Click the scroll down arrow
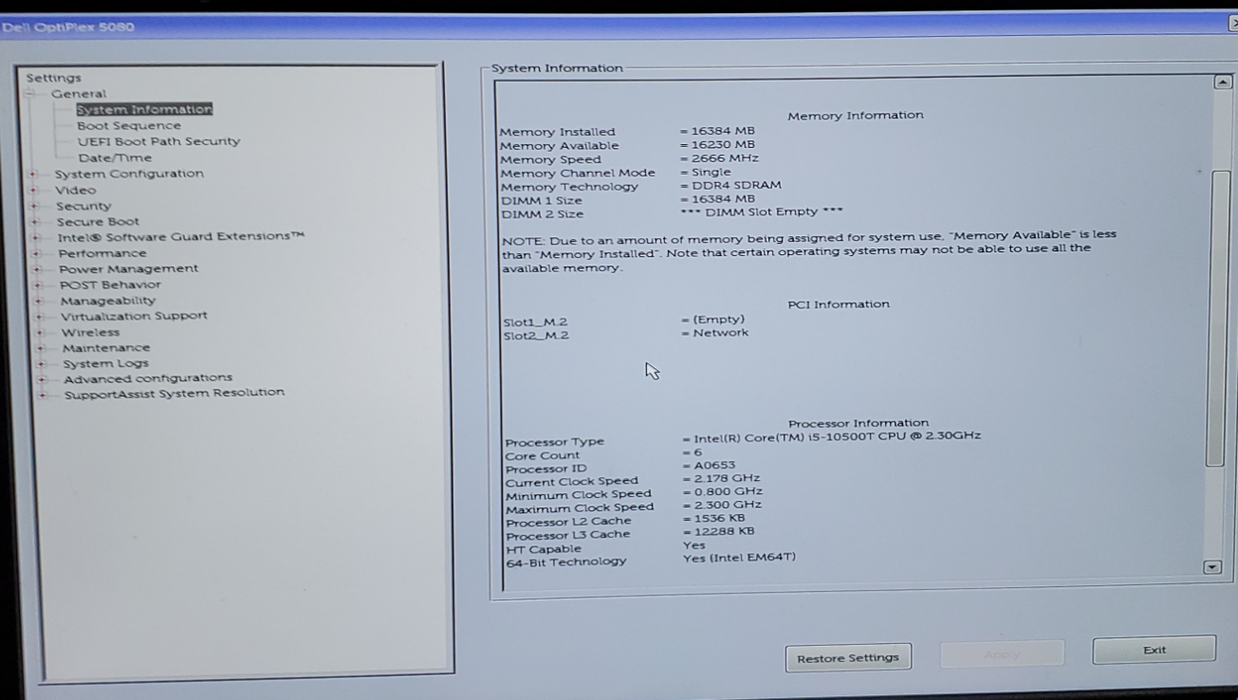1238x700 pixels. click(1212, 567)
